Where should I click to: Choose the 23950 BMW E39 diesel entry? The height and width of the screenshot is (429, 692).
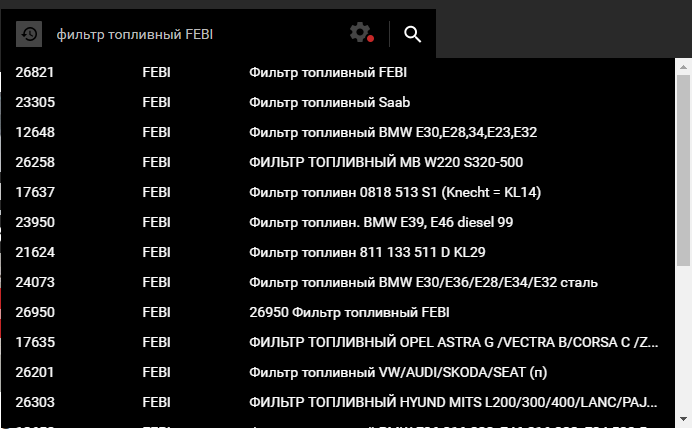click(x=338, y=222)
